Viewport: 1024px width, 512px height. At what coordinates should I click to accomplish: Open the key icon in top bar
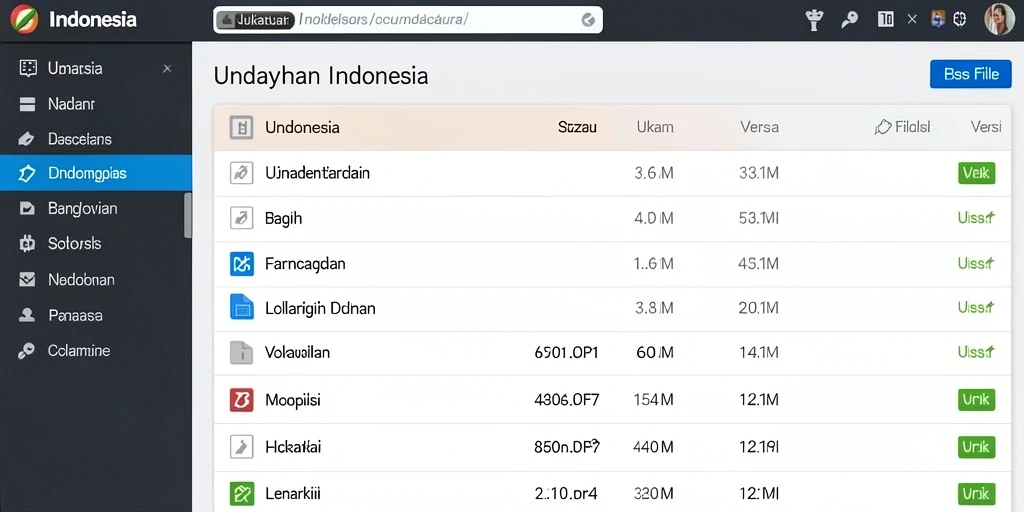[x=850, y=20]
